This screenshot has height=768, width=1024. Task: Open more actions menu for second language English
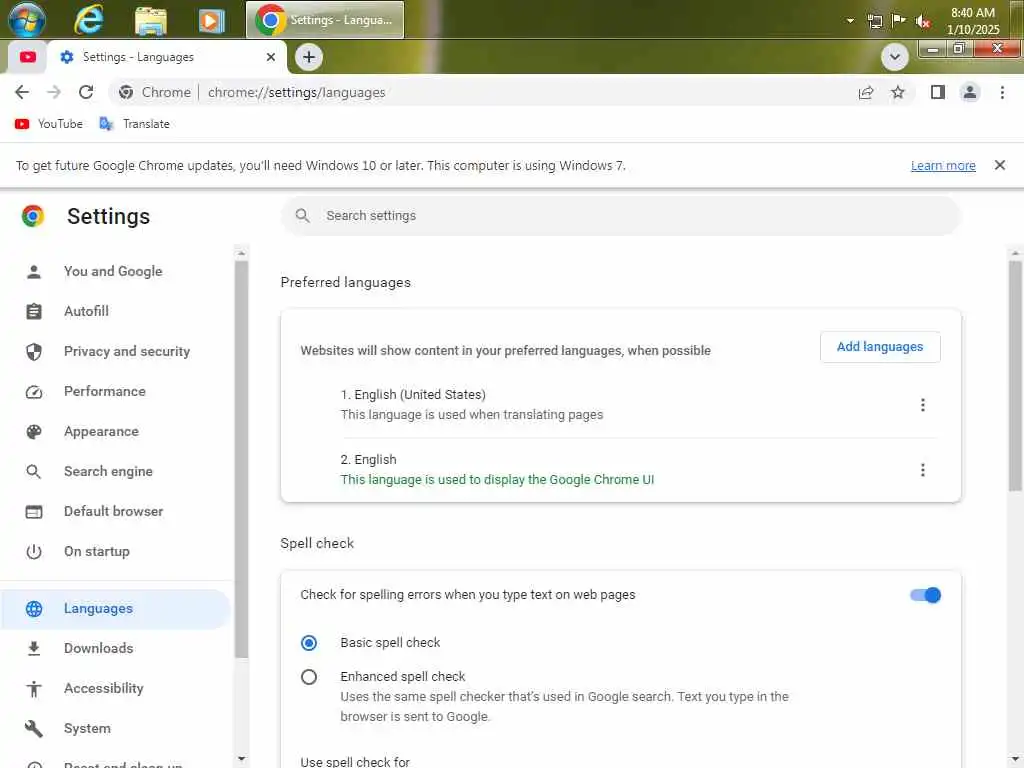[x=923, y=470]
